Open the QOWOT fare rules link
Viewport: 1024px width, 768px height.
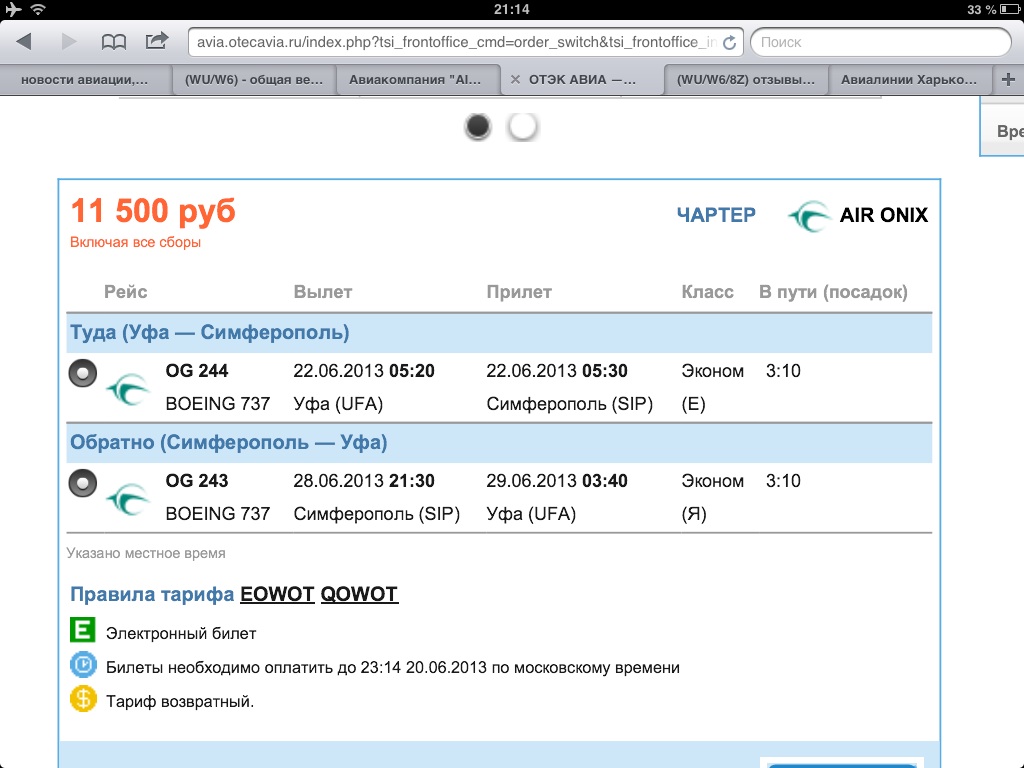[x=359, y=595]
